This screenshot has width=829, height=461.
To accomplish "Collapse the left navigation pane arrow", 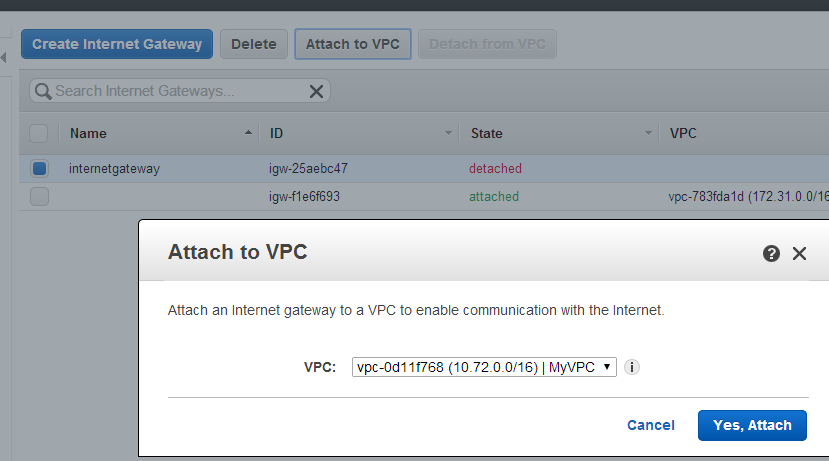I will point(3,57).
